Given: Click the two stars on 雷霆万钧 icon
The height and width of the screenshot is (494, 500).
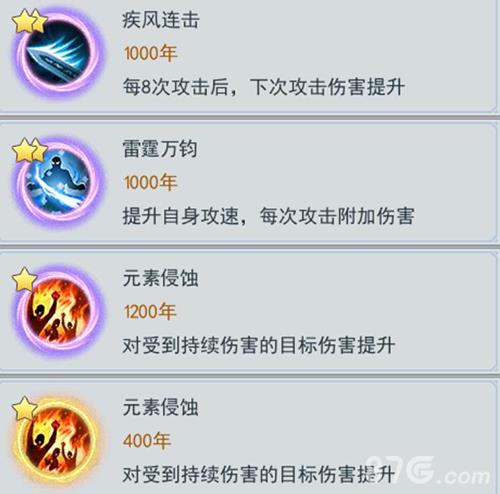Looking at the screenshot, I should [29, 150].
